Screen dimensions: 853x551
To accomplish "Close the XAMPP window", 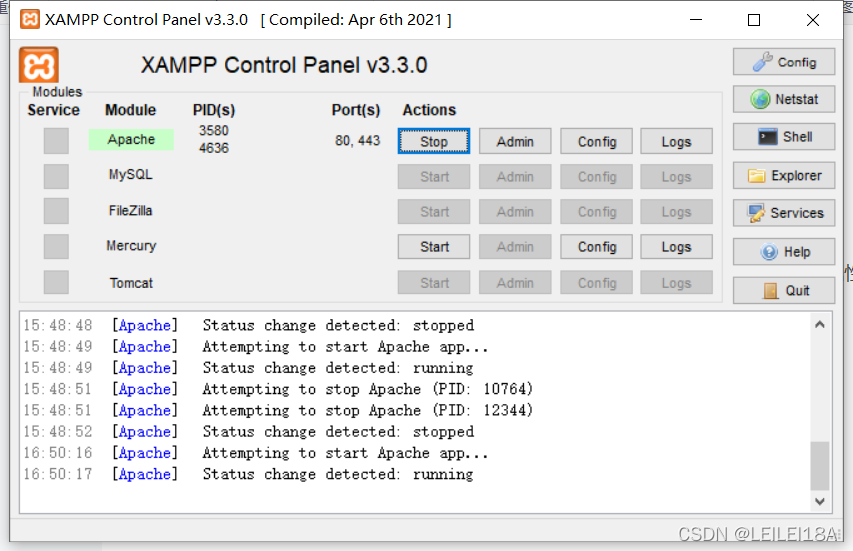I will click(813, 20).
